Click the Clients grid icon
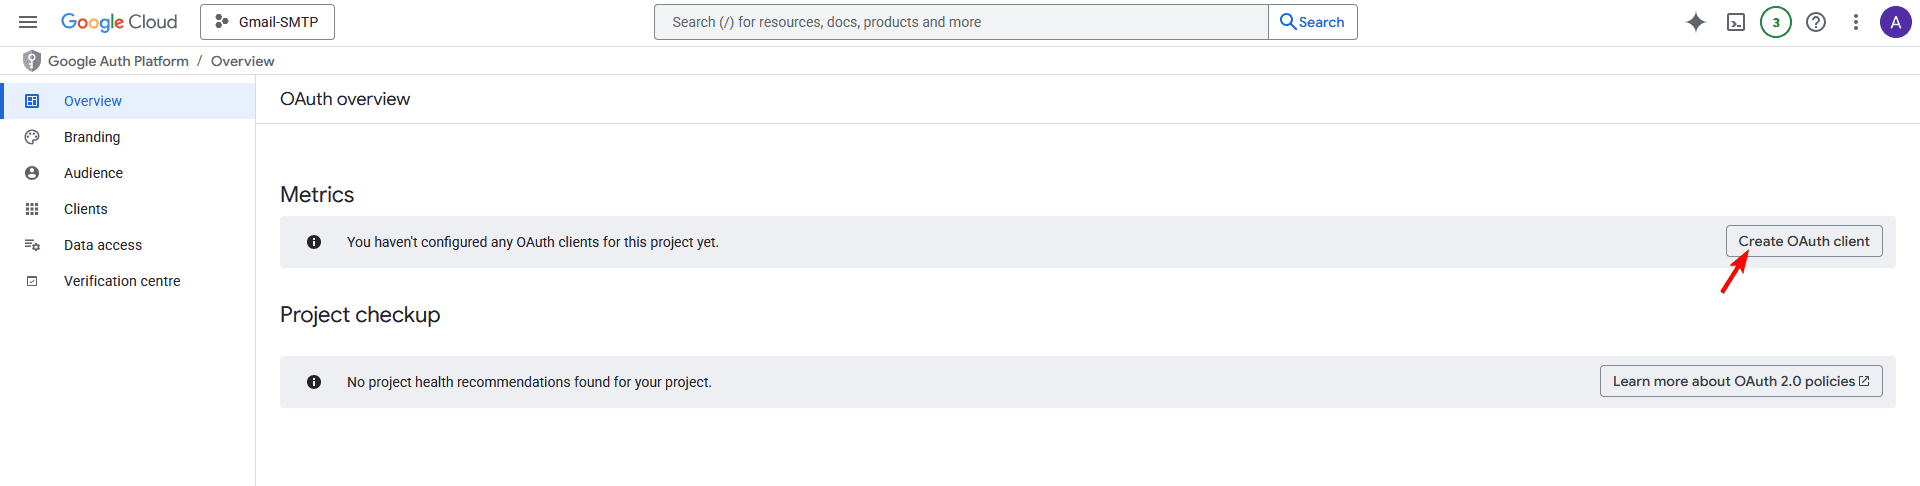 click(x=32, y=209)
